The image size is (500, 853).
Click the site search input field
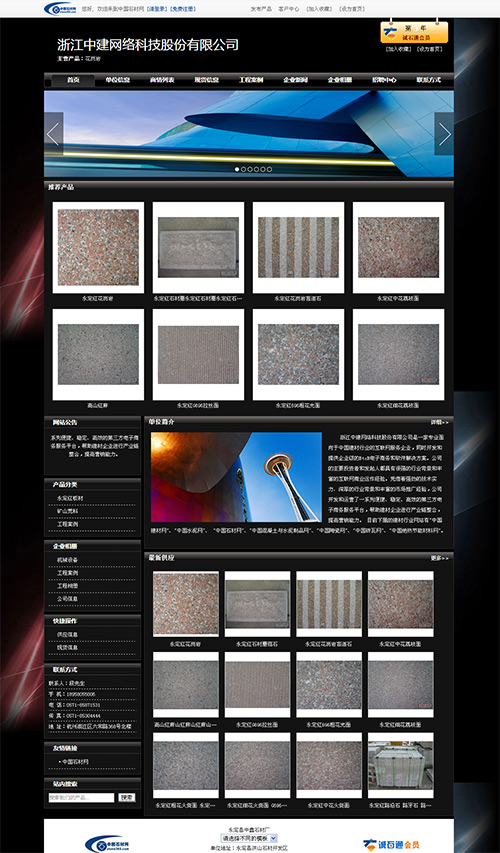click(x=82, y=798)
